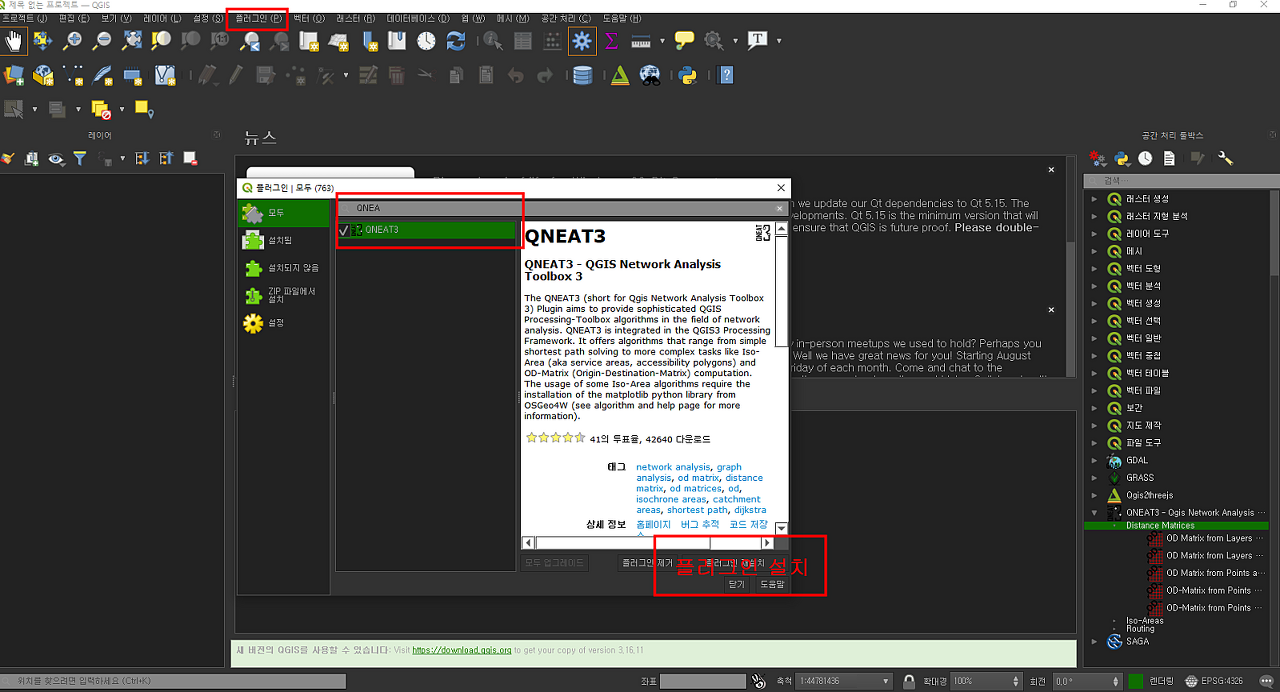Open the download.qgis.org link
The width and height of the screenshot is (1280, 692).
pos(462,650)
